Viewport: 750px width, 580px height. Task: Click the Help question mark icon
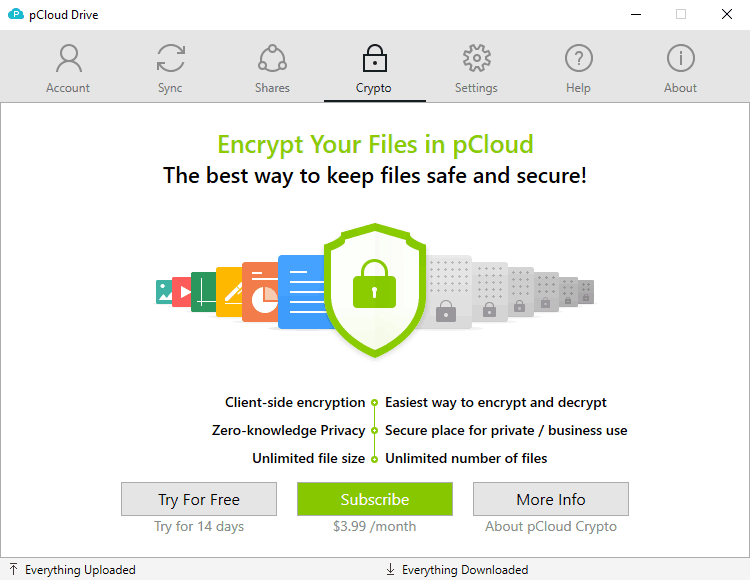(x=579, y=58)
